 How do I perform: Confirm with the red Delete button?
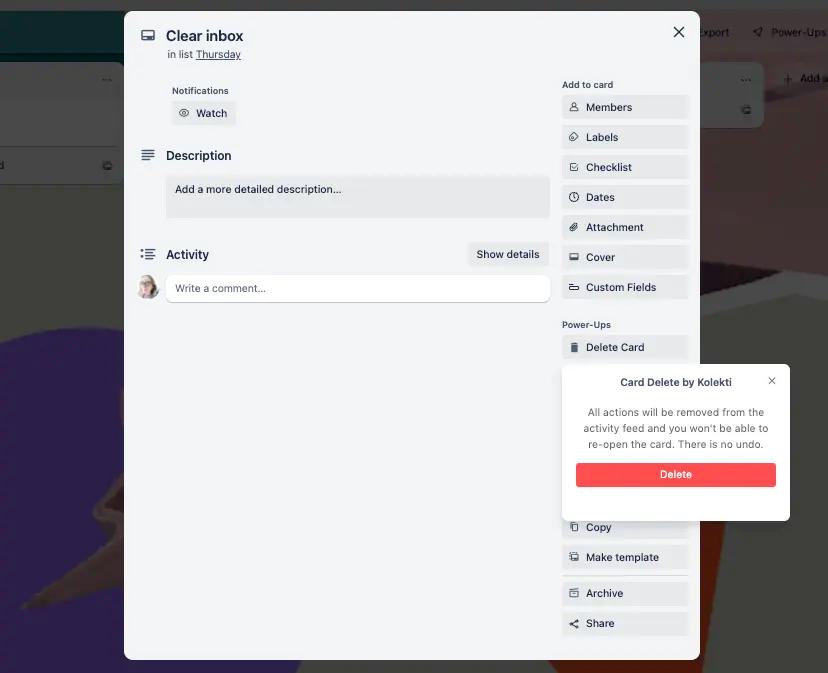(675, 474)
